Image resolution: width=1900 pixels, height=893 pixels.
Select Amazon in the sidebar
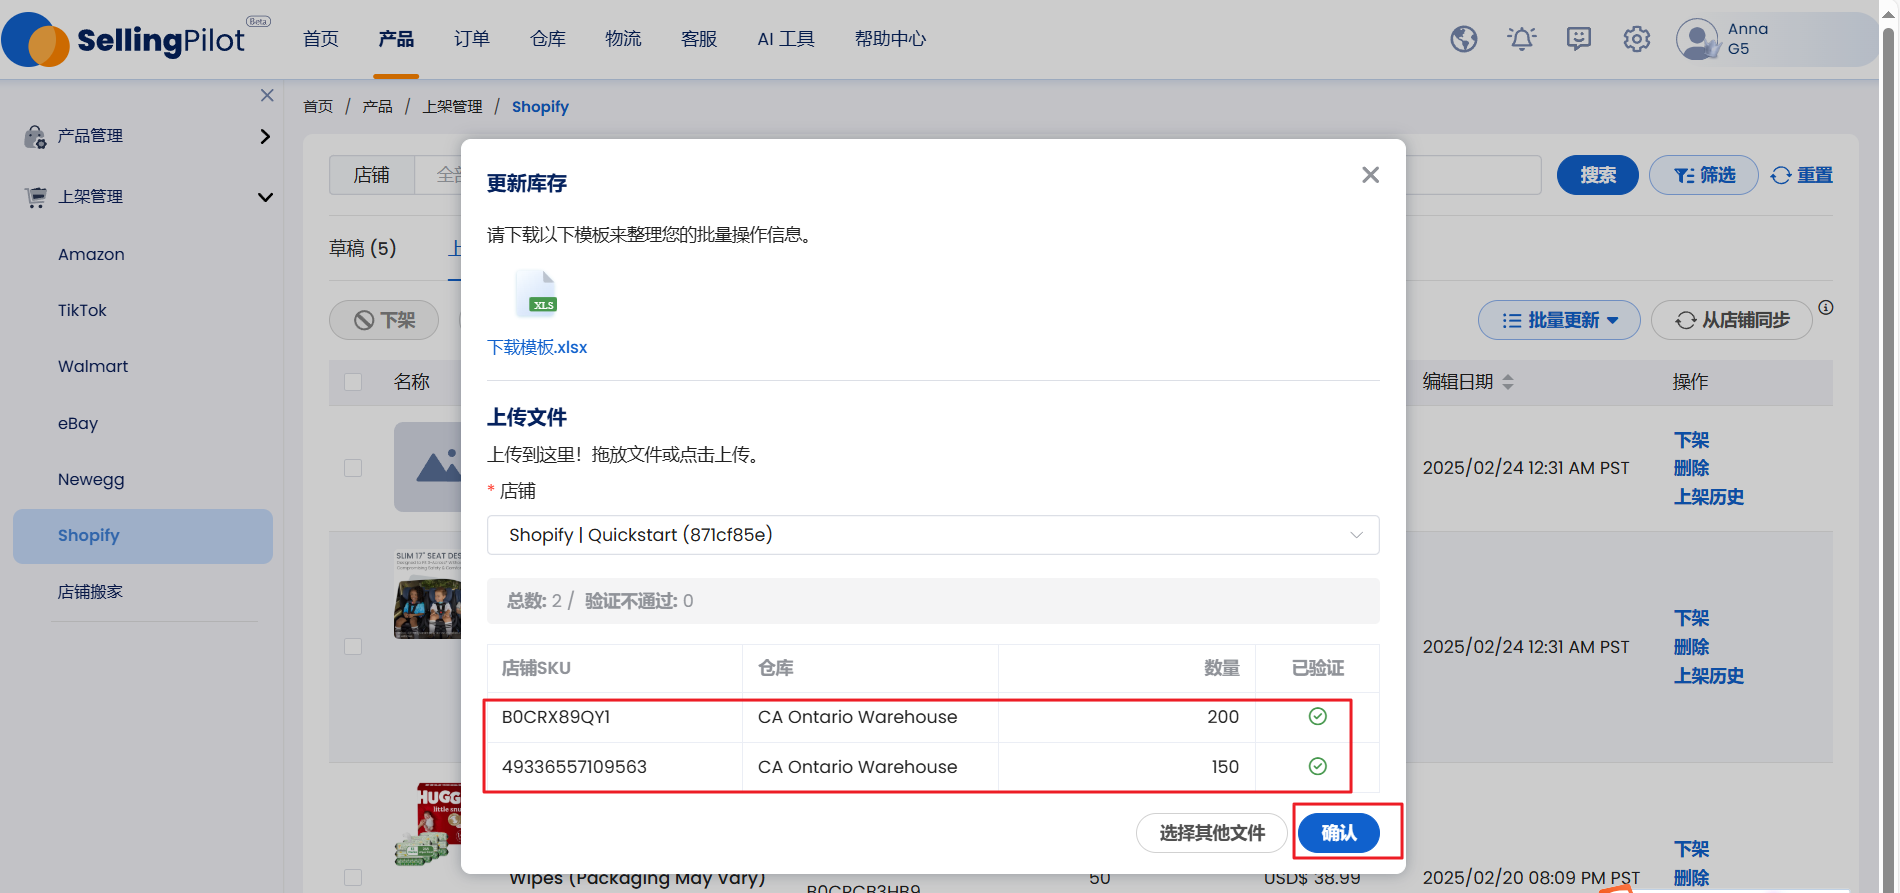point(91,254)
